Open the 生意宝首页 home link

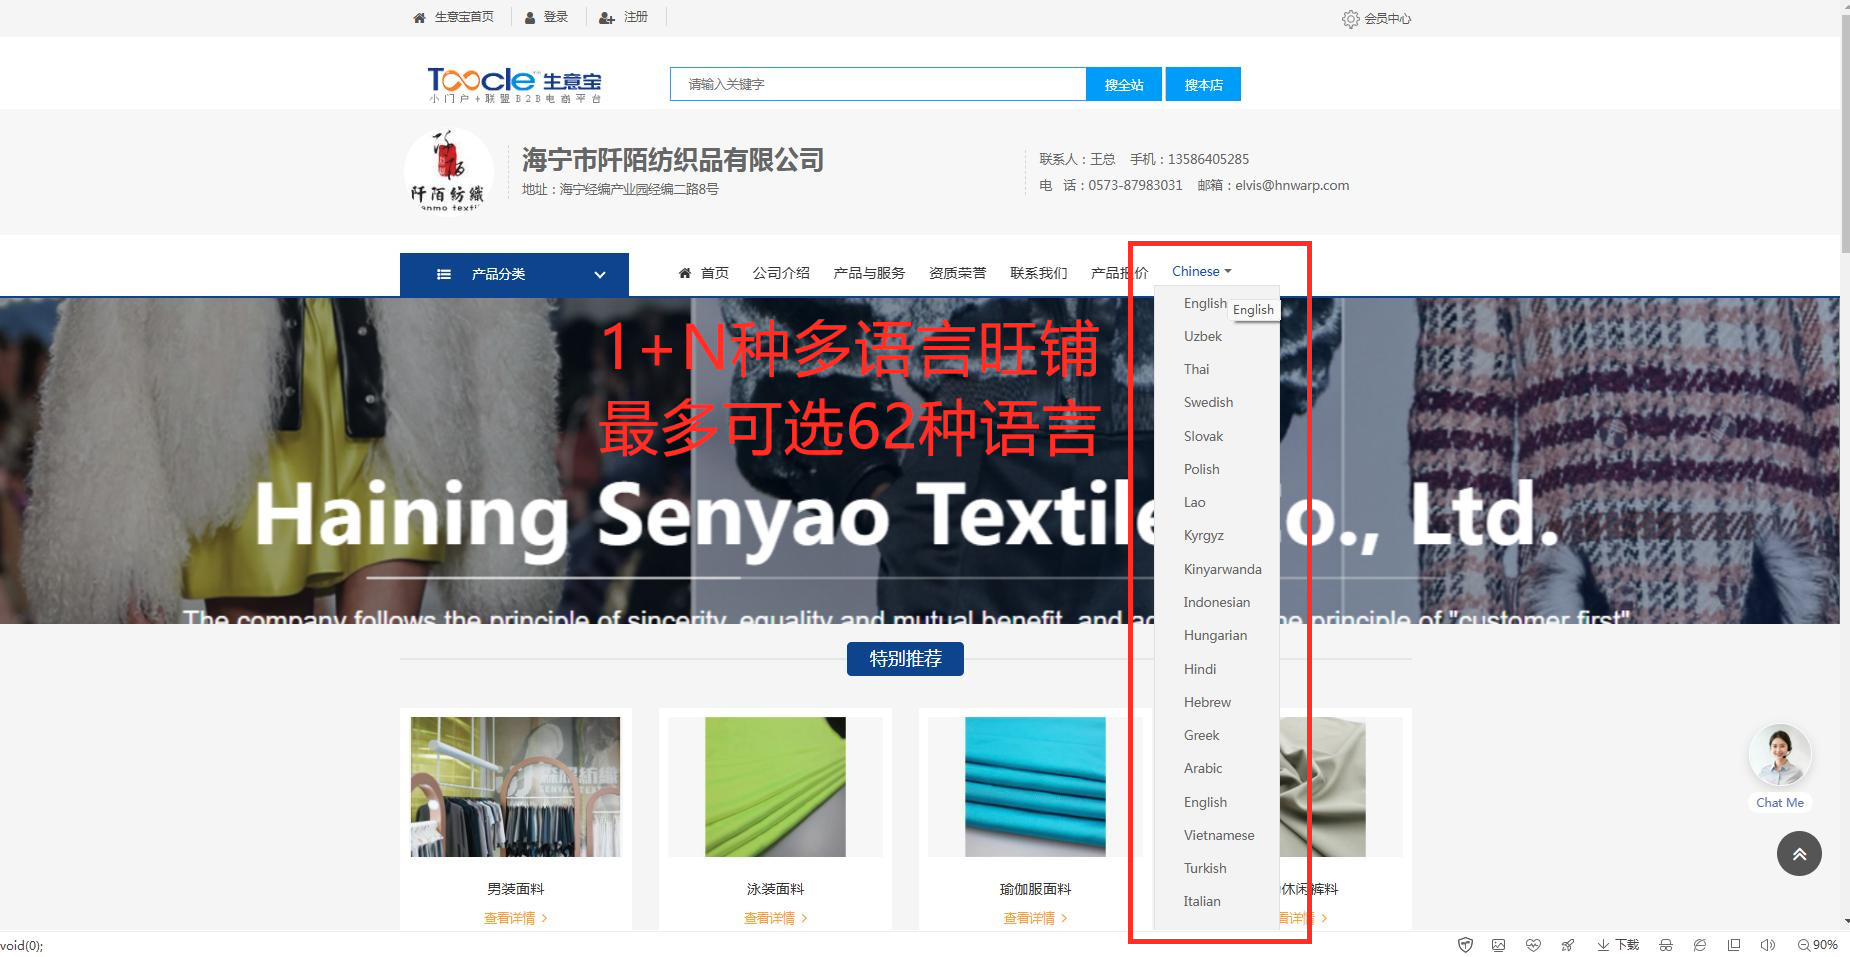pos(454,17)
